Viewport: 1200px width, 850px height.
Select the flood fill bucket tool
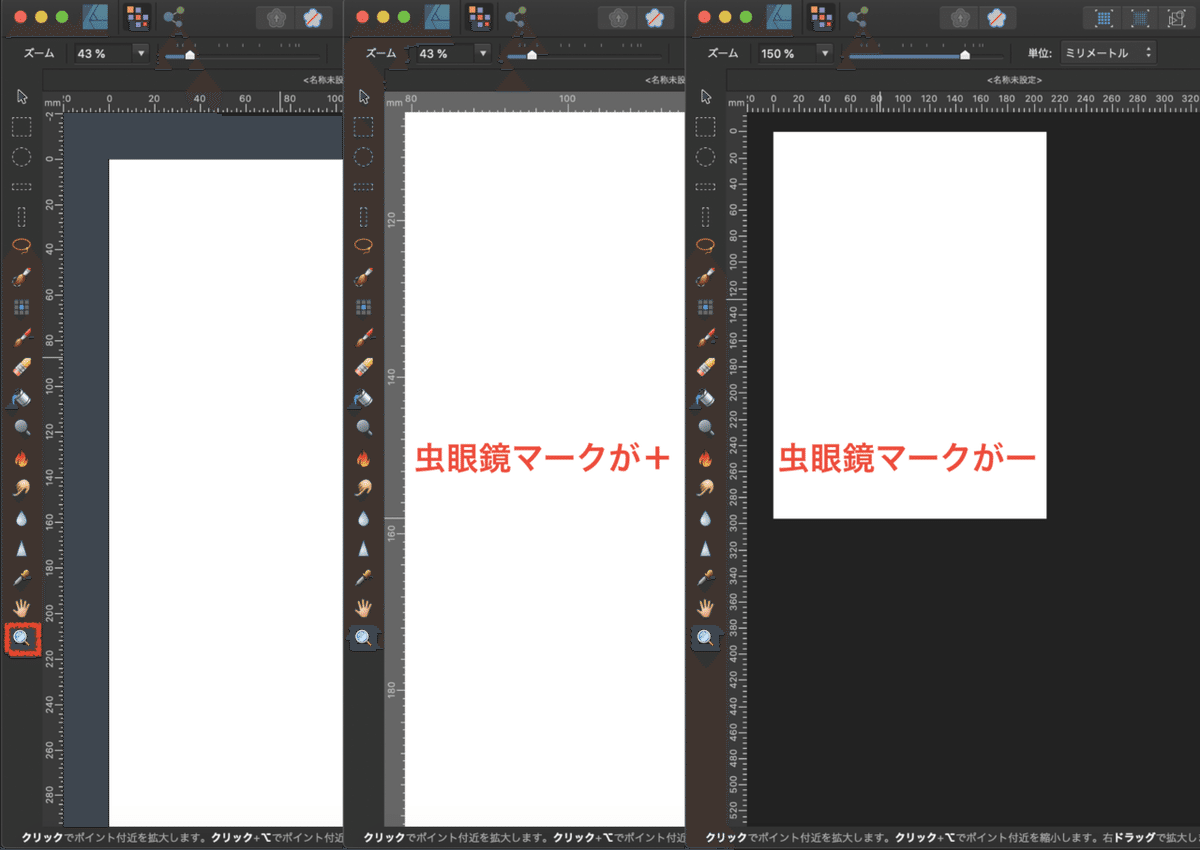click(22, 397)
